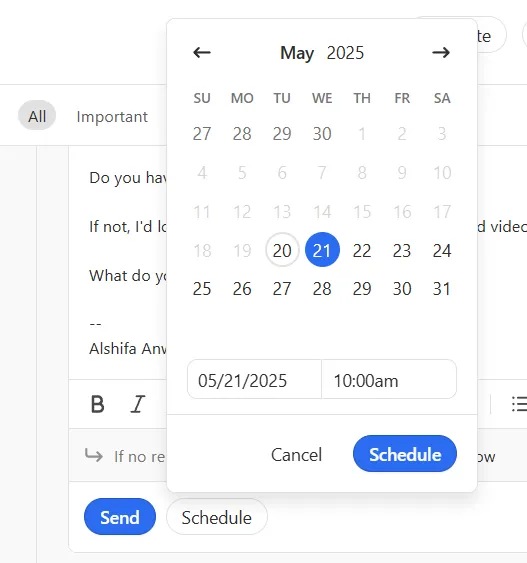Viewport: 527px width, 563px height.
Task: Insert bulleted list icon
Action: tap(519, 404)
